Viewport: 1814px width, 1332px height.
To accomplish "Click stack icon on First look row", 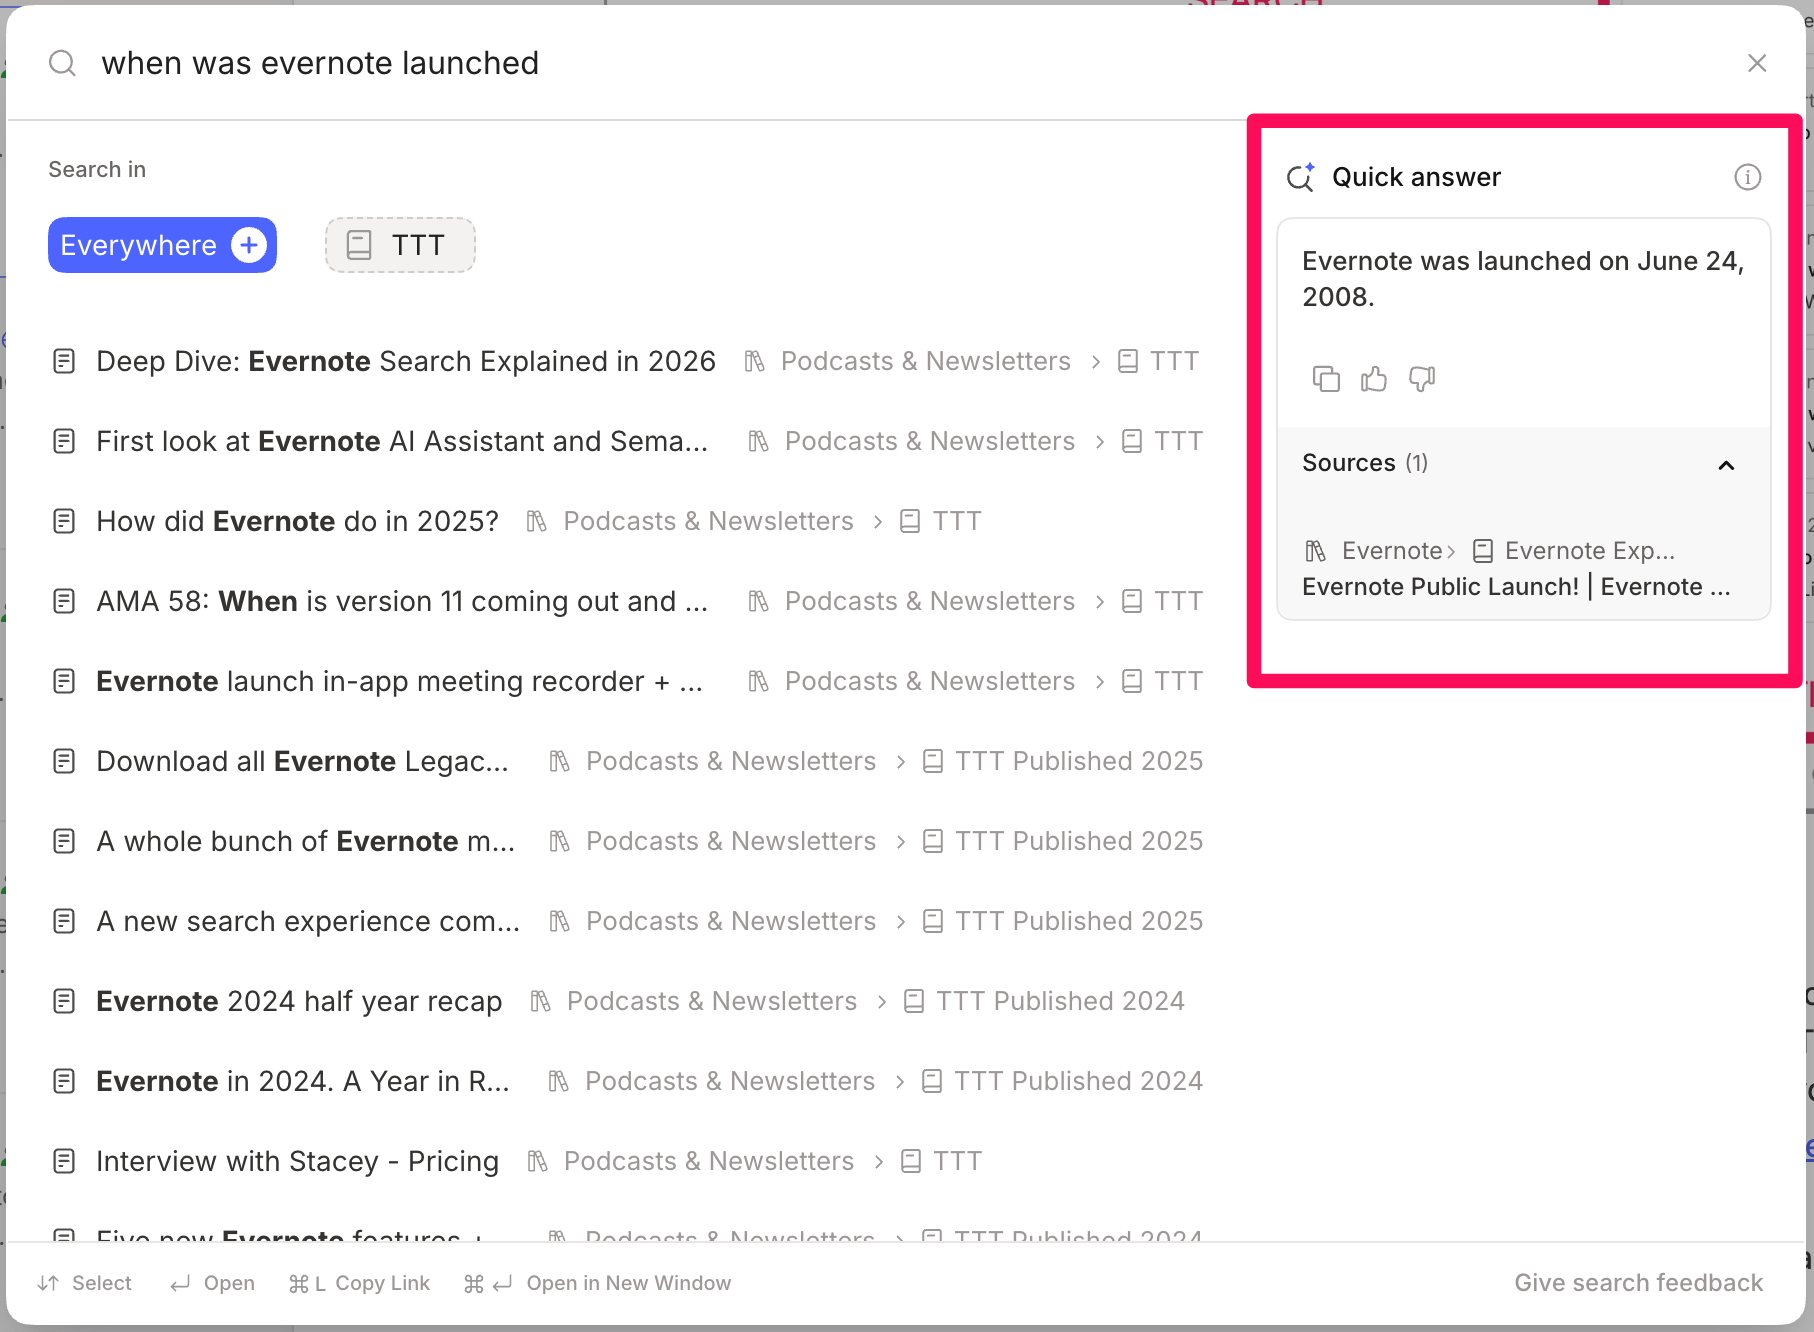I will 759,441.
